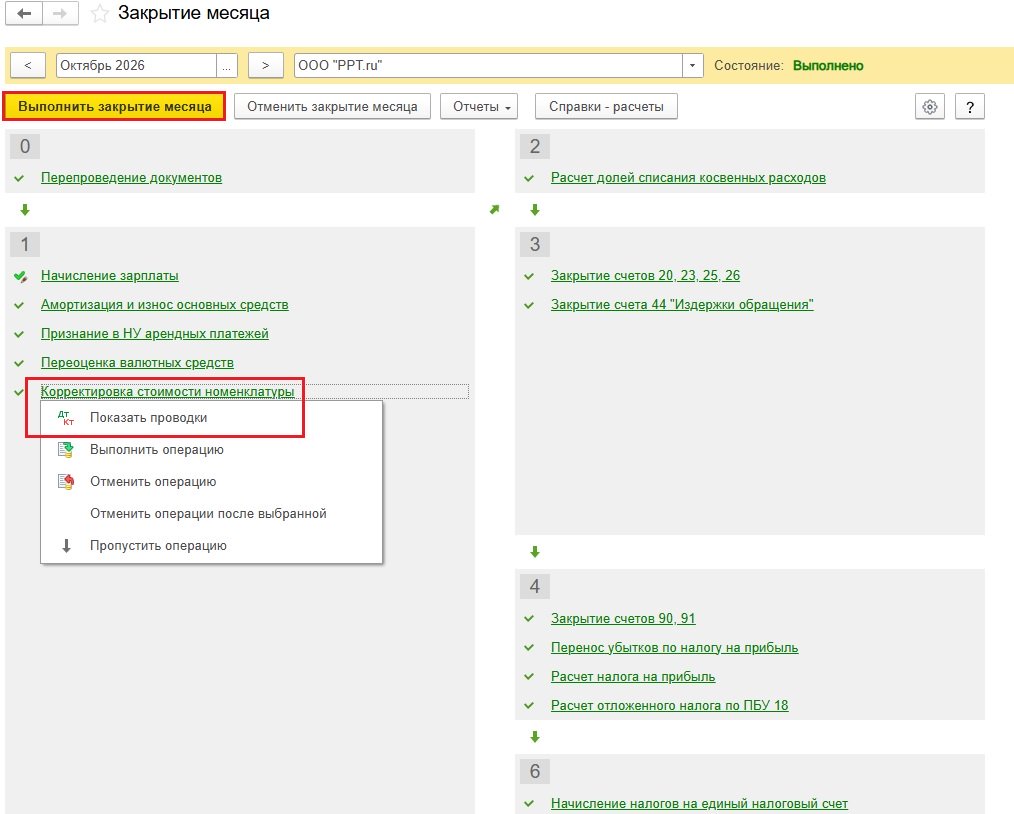Screen dimensions: 1014x814
Task: Go forward with the right arrow navigation button
Action: pos(61,14)
